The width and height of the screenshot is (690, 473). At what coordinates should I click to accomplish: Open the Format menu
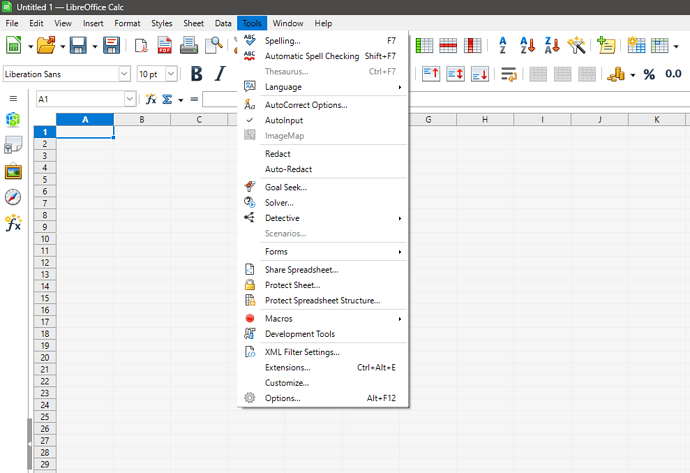127,23
